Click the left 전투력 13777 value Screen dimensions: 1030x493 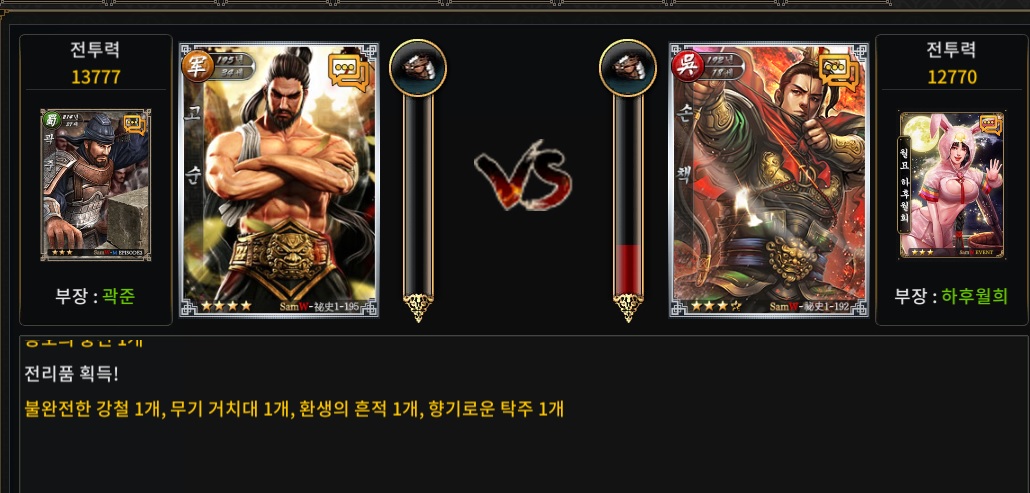click(96, 77)
